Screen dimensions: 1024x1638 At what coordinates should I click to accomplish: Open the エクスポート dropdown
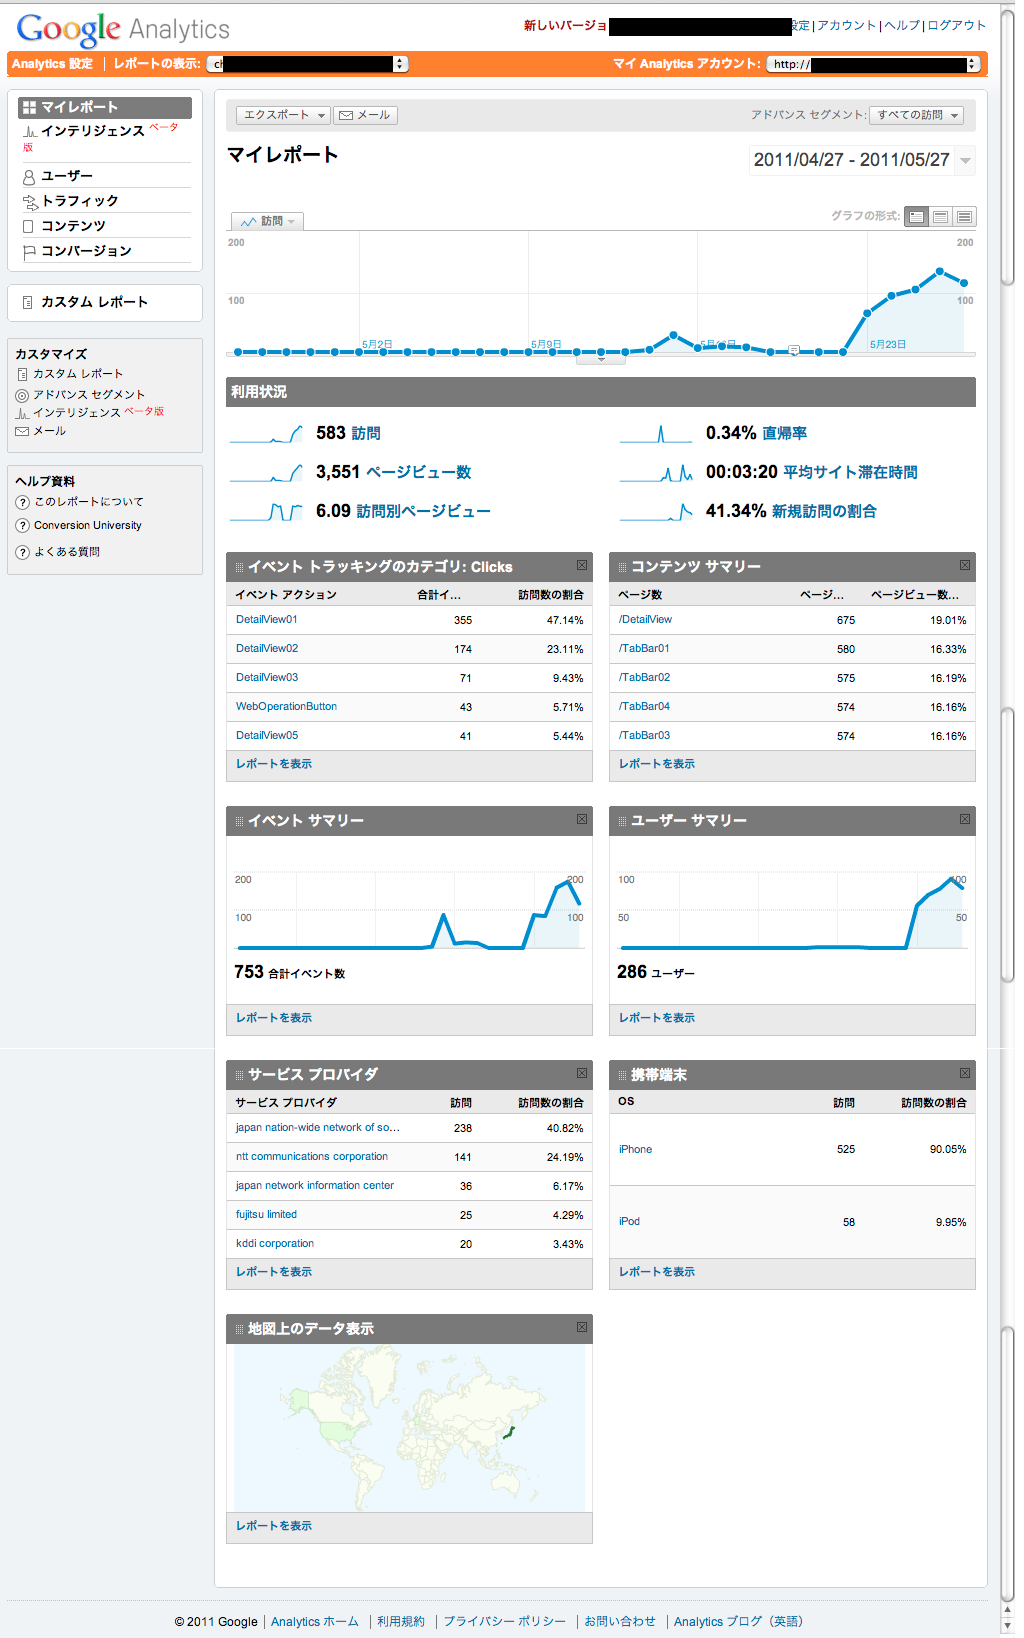click(x=285, y=115)
